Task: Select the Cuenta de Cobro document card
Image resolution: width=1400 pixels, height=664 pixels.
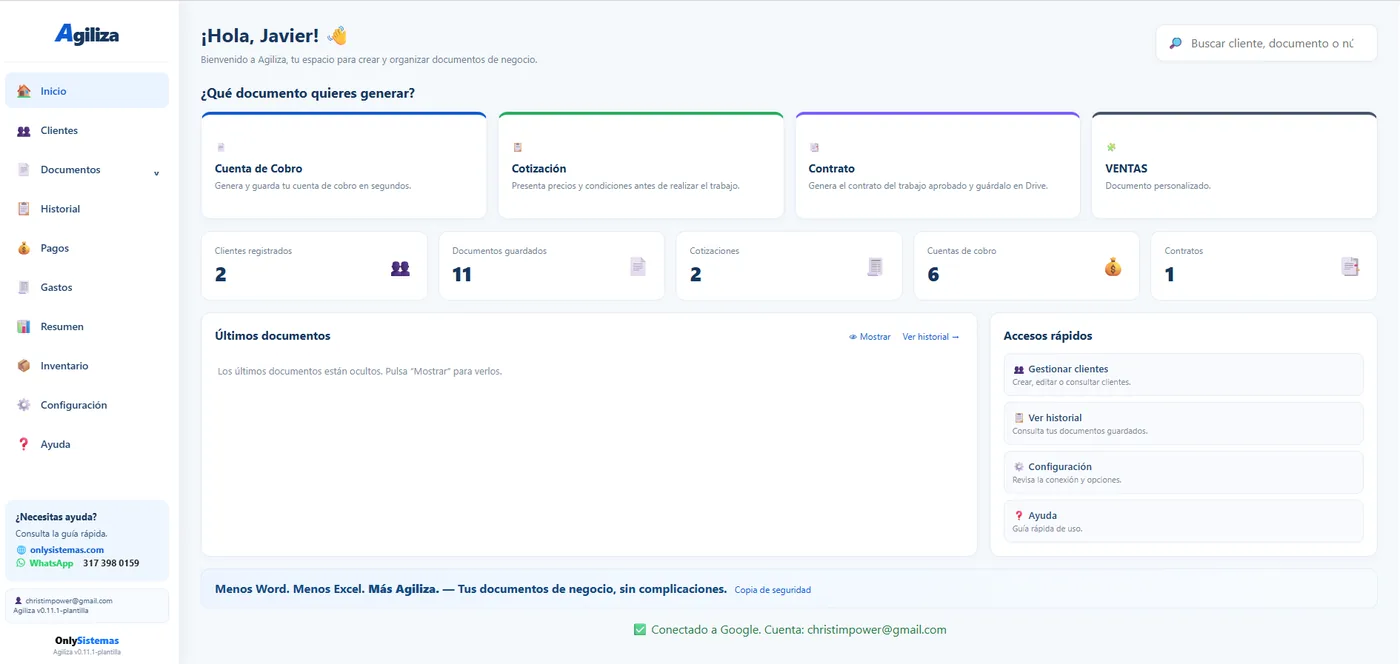Action: tap(344, 165)
